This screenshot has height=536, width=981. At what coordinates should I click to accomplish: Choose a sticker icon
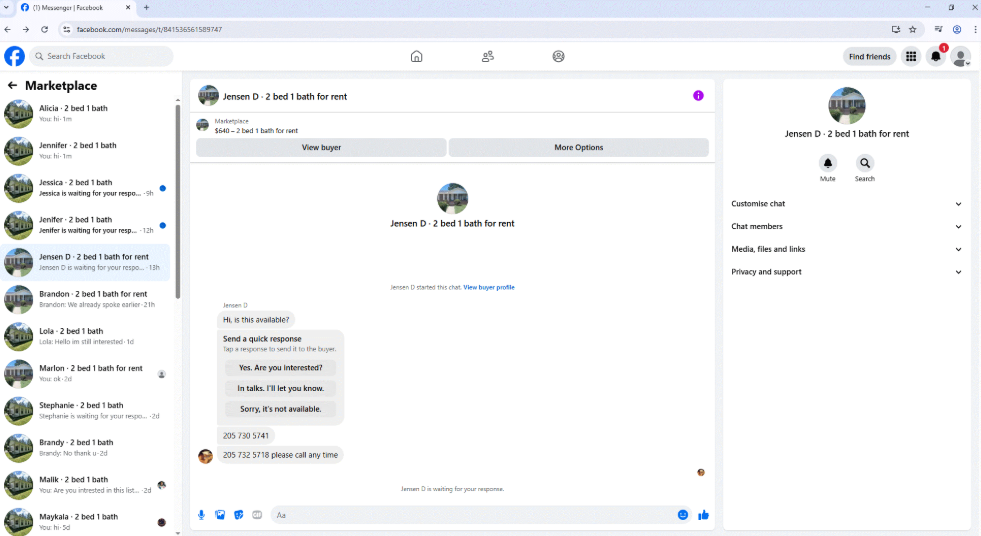[238, 515]
